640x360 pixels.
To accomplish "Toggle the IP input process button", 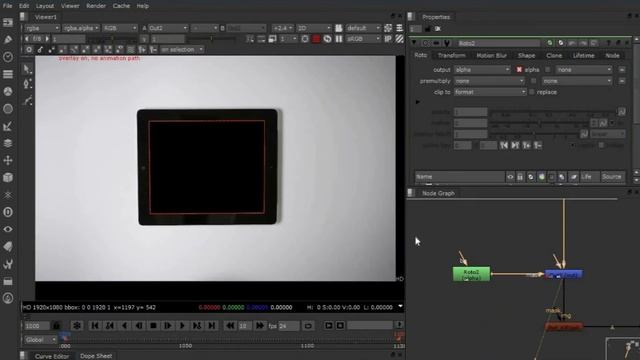I will [x=388, y=39].
